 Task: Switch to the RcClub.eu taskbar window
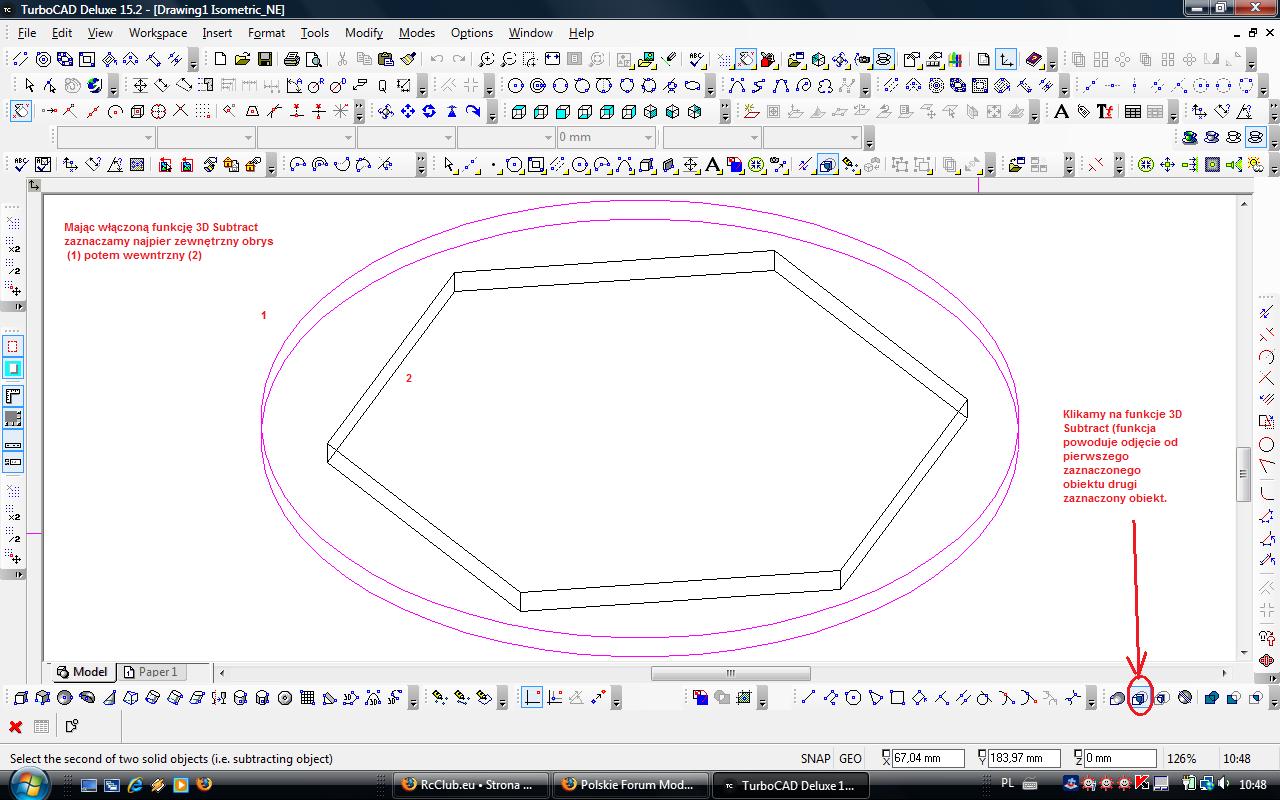pos(471,785)
